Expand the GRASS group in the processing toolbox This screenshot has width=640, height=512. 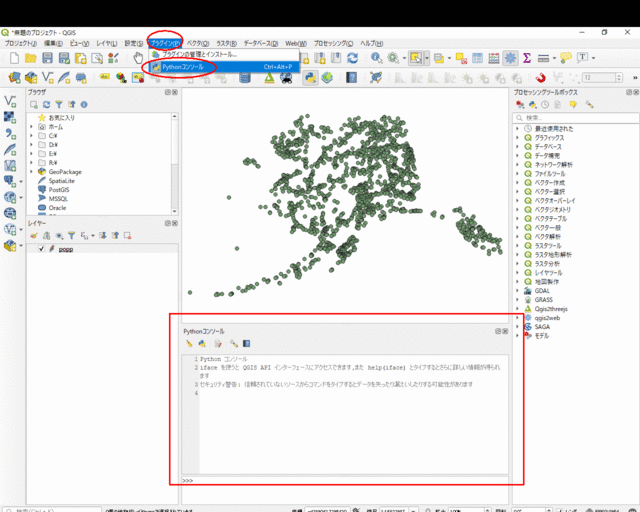pyautogui.click(x=517, y=300)
